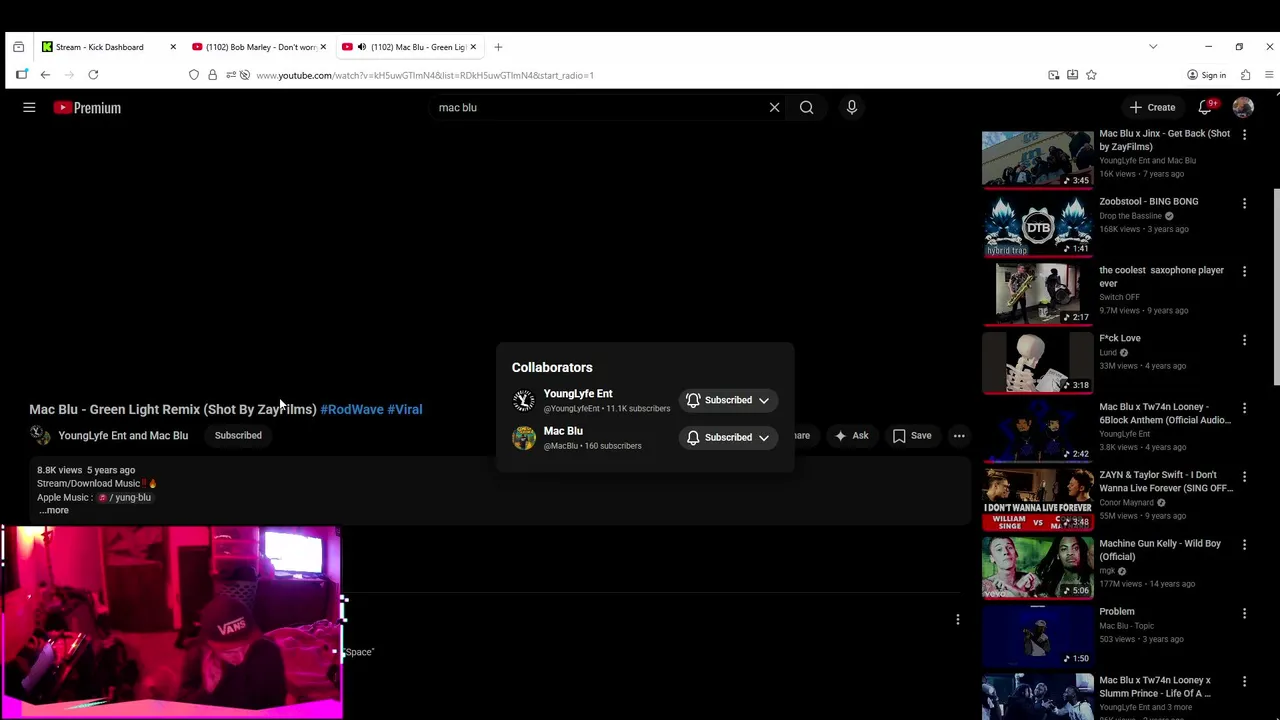This screenshot has height=720, width=1280.
Task: Ask about this video
Action: [x=852, y=436]
